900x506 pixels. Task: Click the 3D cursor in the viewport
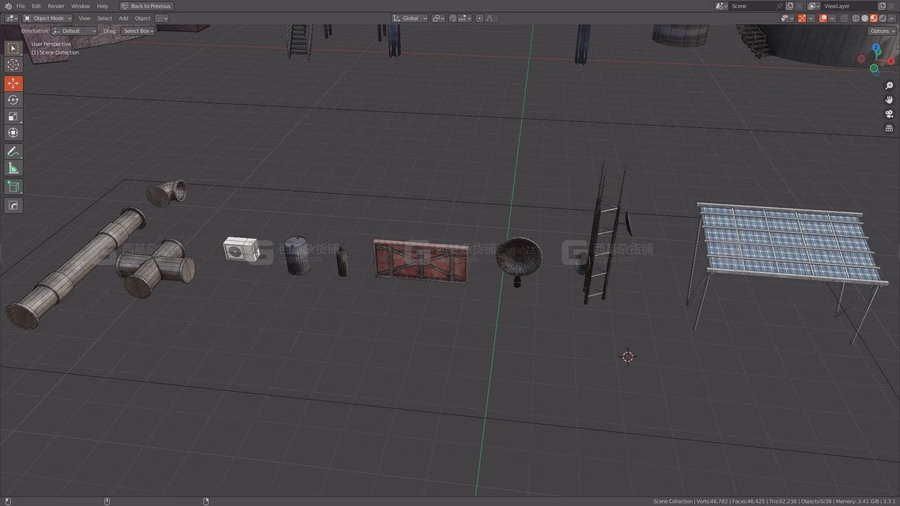pos(628,357)
